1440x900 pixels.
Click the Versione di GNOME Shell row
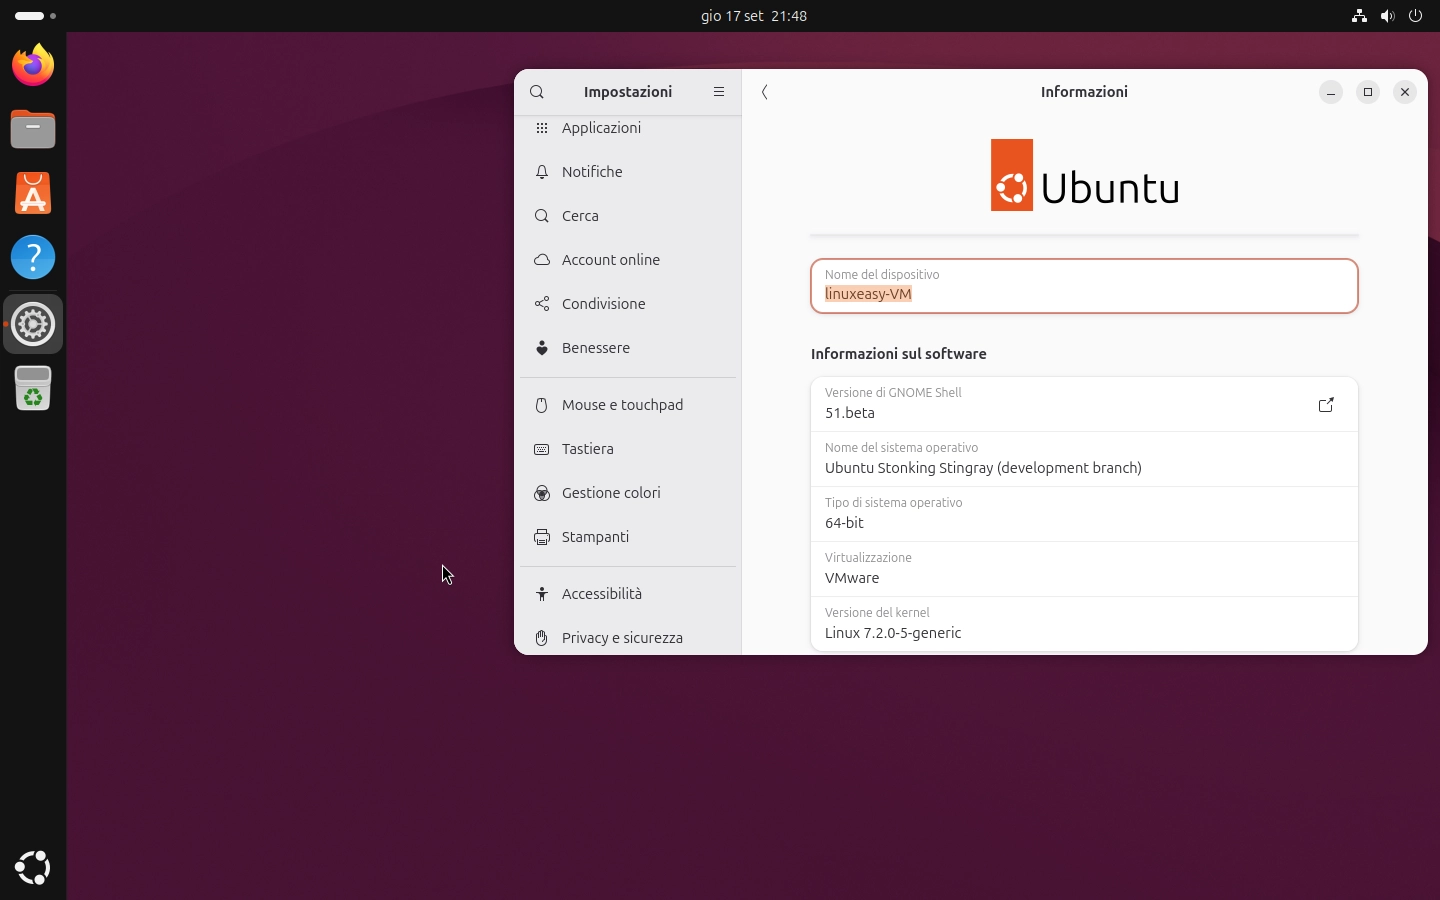(1084, 404)
